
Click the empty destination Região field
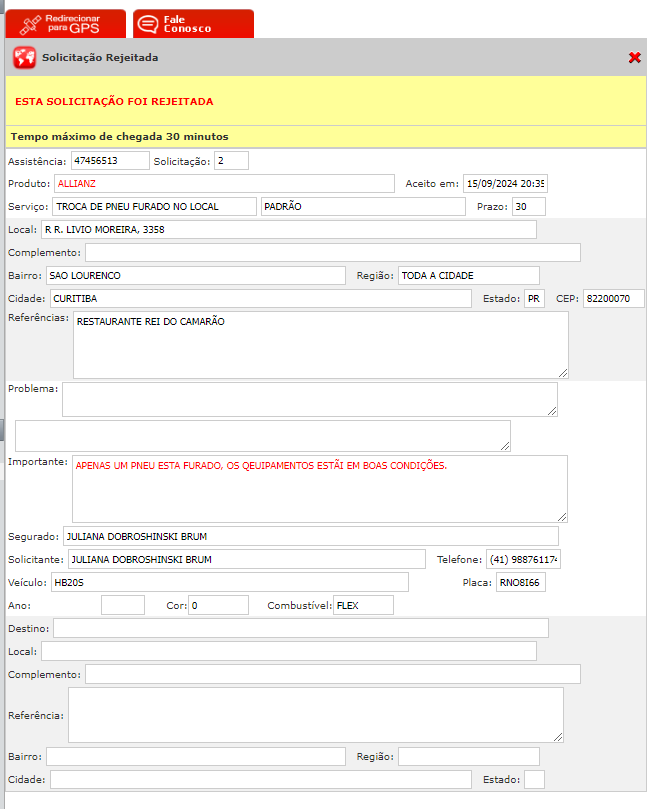click(469, 756)
